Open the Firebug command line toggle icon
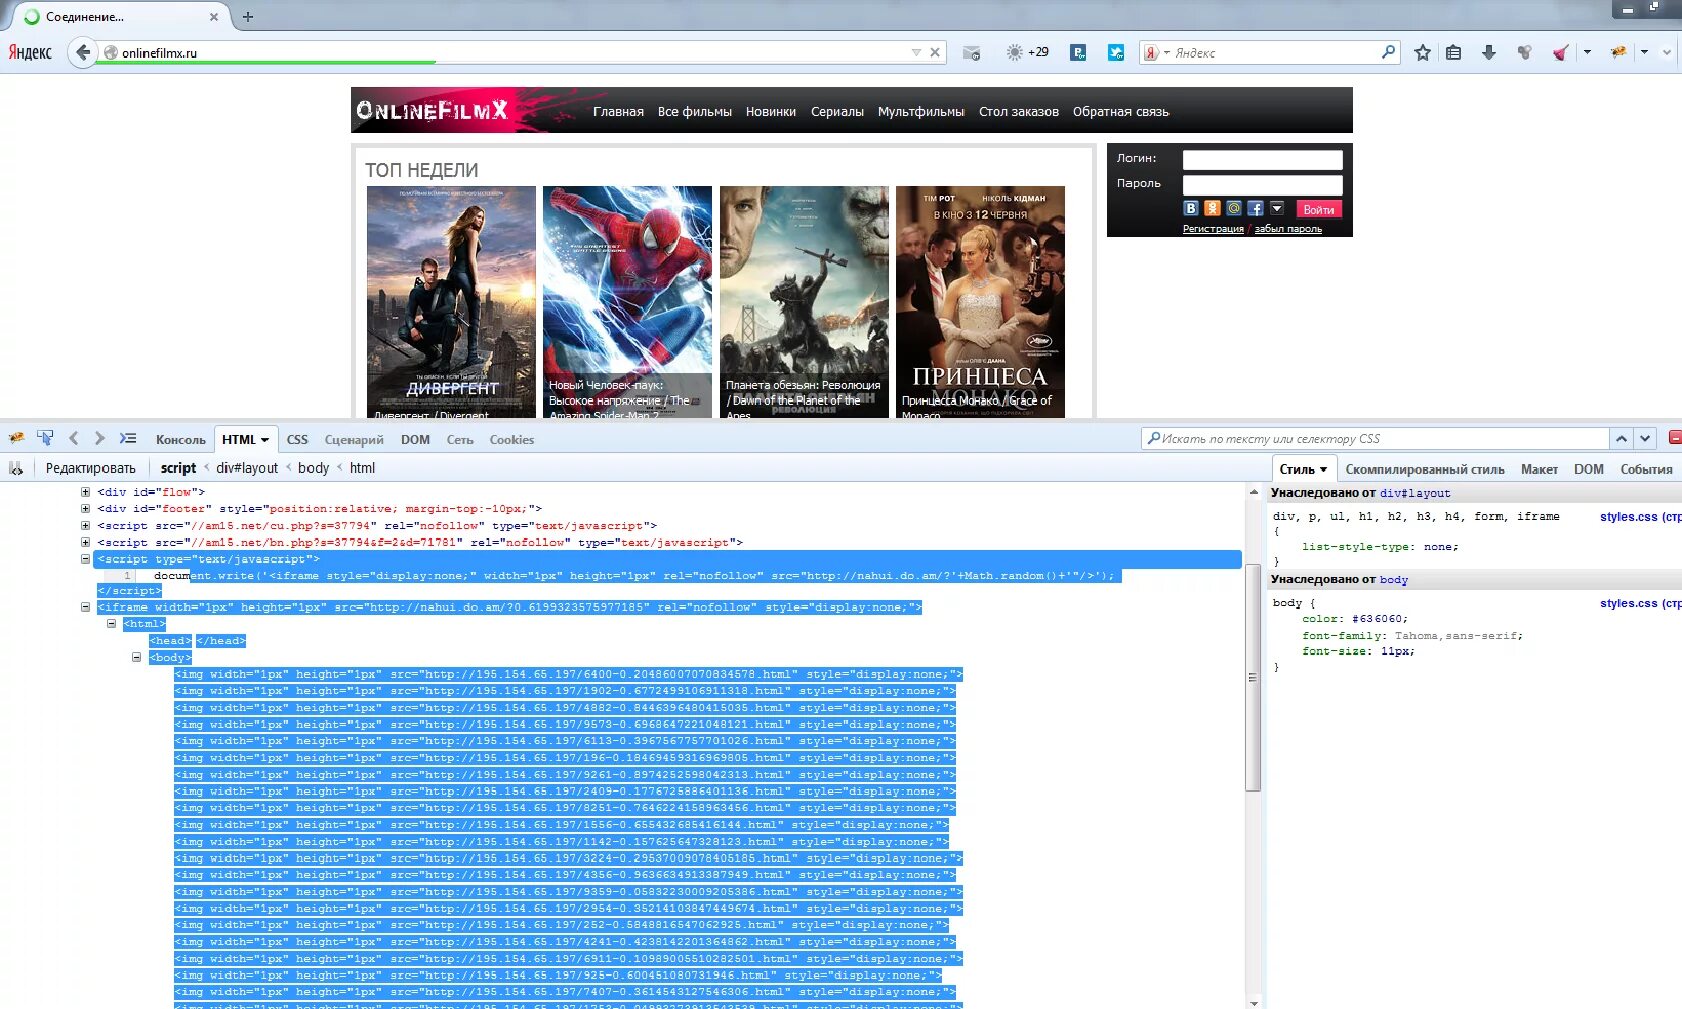1682x1009 pixels. click(x=127, y=438)
